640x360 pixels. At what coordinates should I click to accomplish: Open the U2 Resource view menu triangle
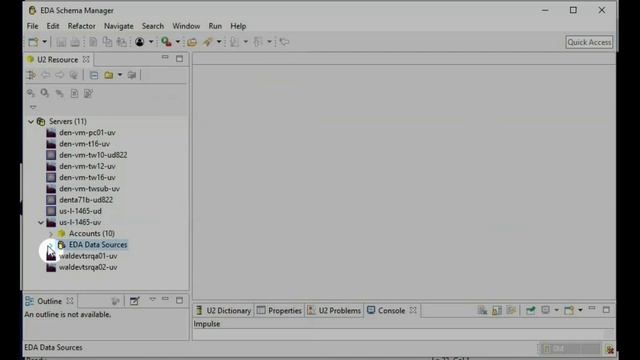click(x=33, y=107)
